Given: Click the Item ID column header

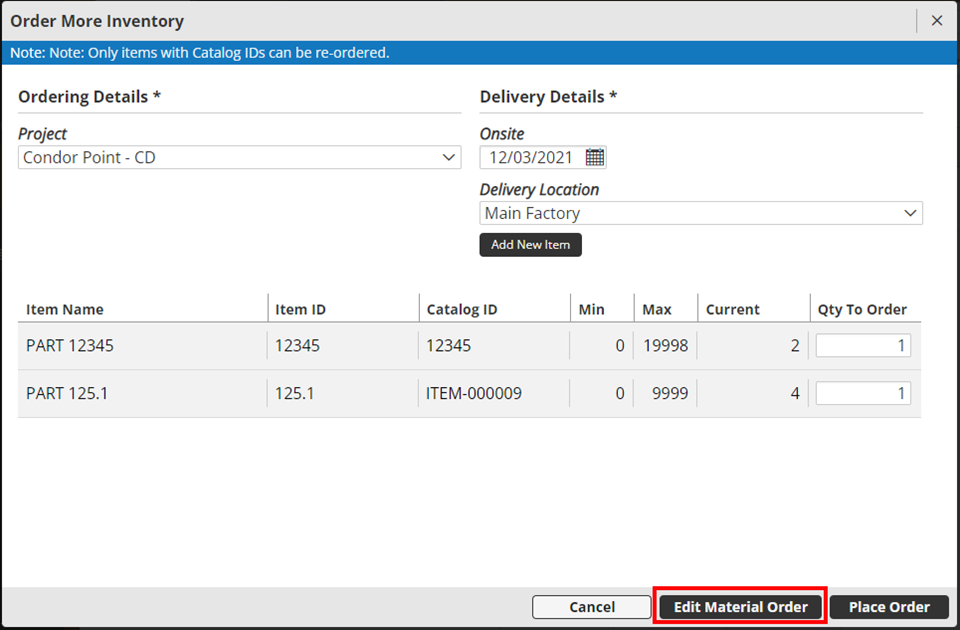Looking at the screenshot, I should tap(300, 310).
